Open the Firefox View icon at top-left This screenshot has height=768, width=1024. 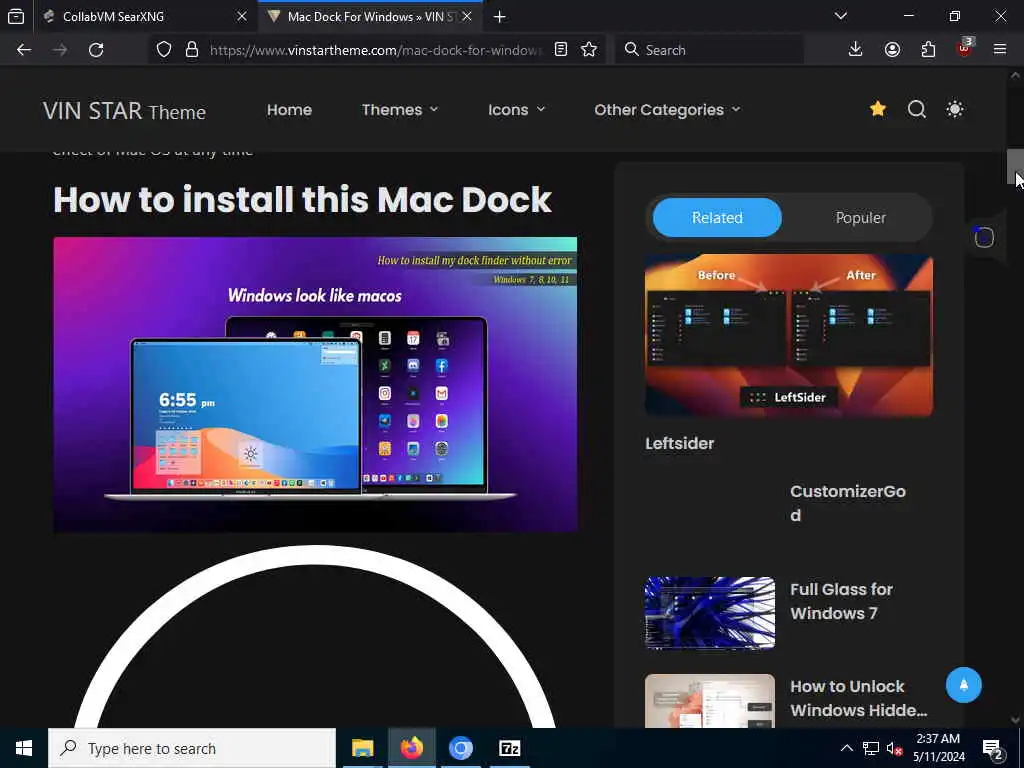pyautogui.click(x=16, y=16)
